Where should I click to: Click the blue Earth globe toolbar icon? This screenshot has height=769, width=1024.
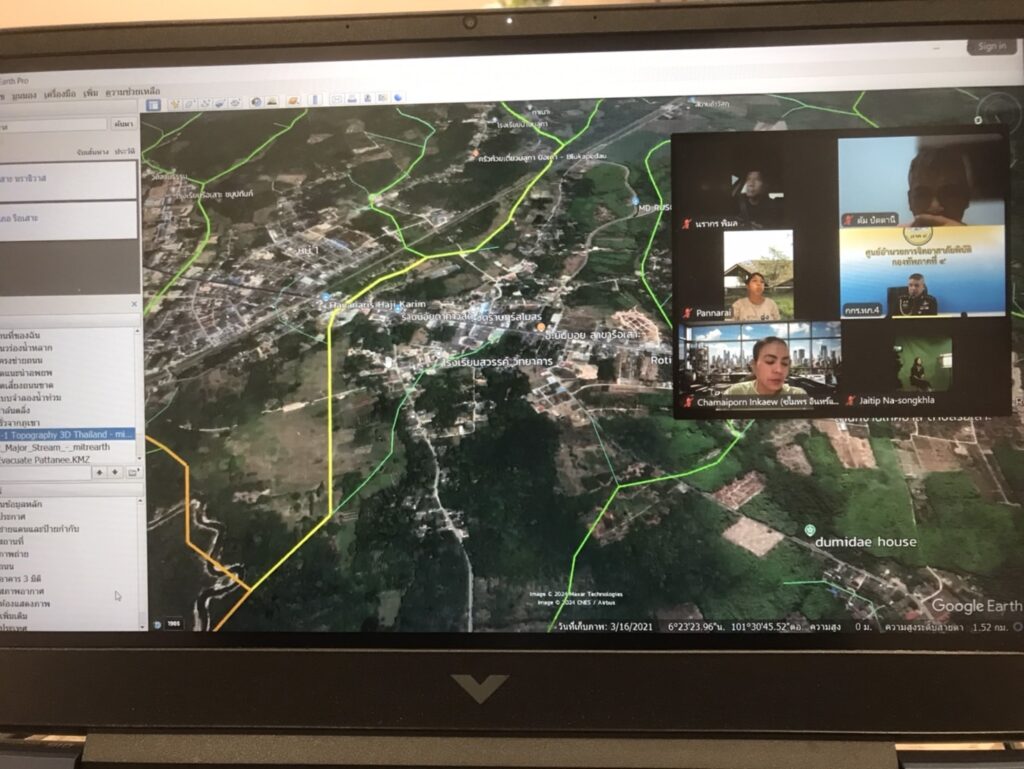pyautogui.click(x=398, y=98)
